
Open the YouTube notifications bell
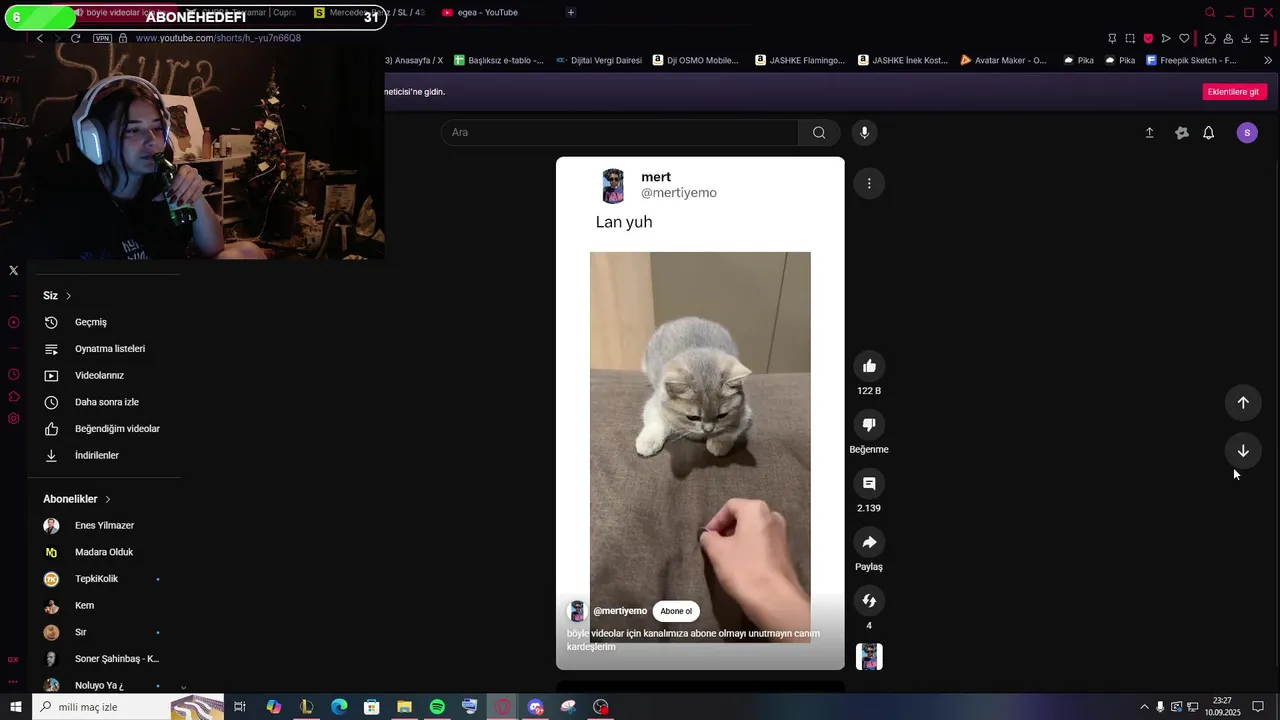(x=1208, y=133)
